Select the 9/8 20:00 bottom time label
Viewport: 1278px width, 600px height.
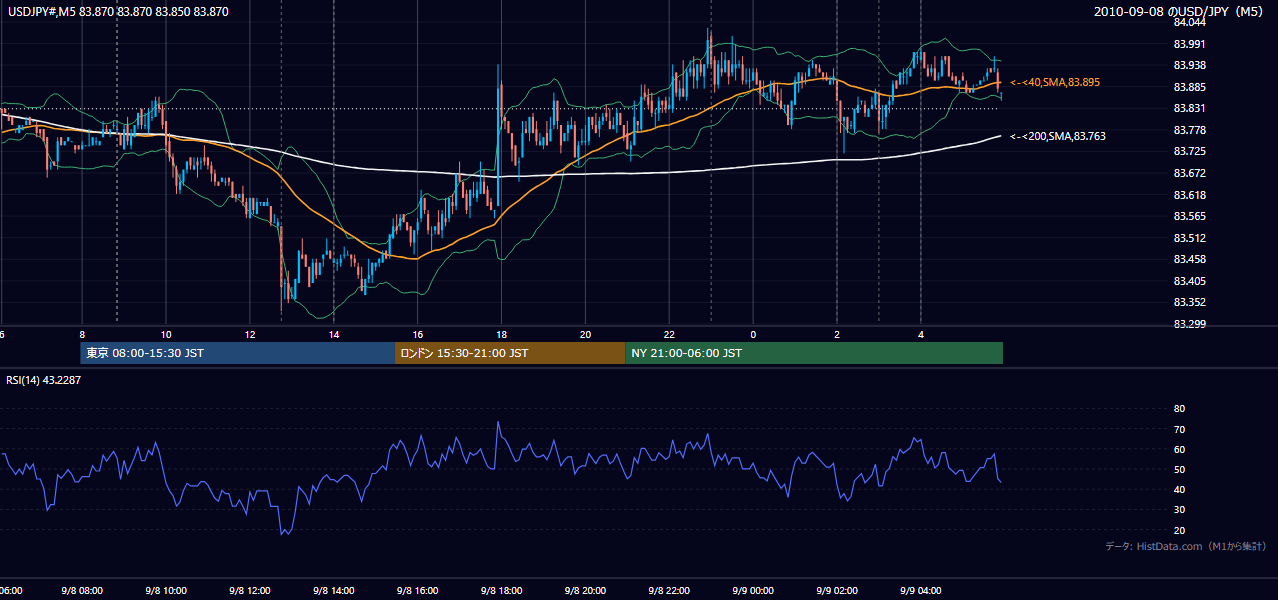coord(586,591)
